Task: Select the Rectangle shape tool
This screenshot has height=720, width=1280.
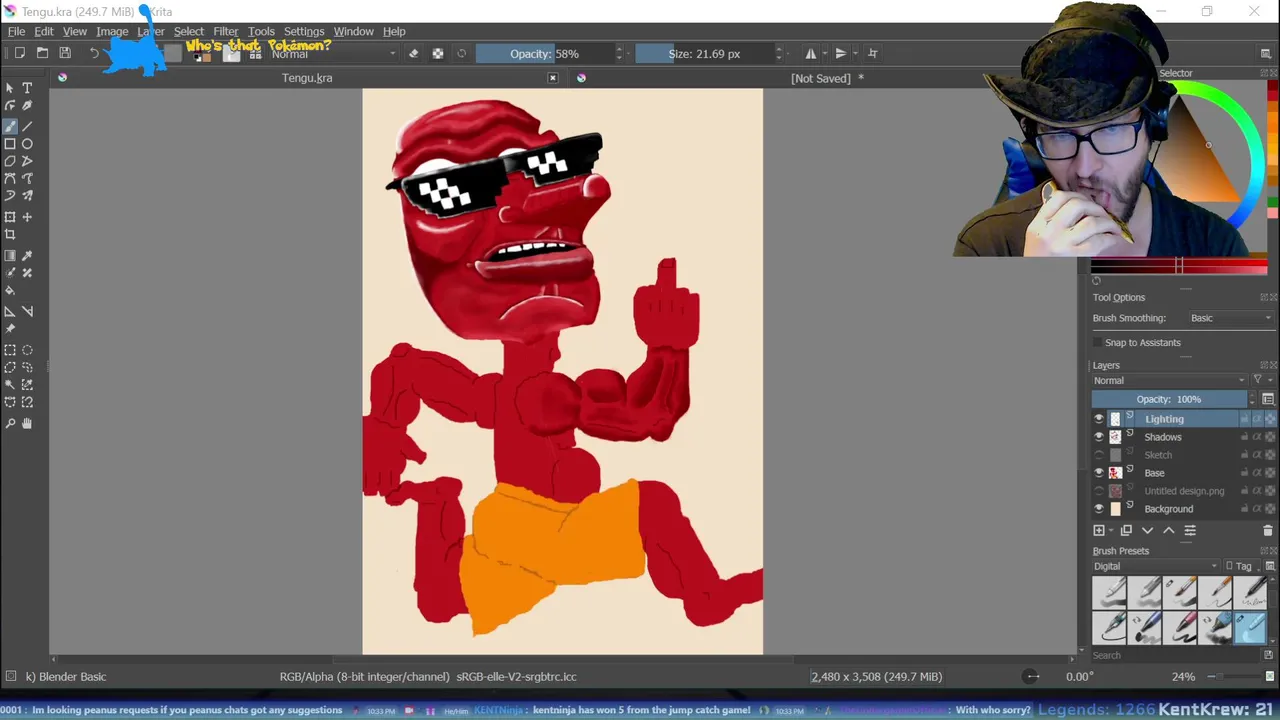Action: pyautogui.click(x=10, y=144)
